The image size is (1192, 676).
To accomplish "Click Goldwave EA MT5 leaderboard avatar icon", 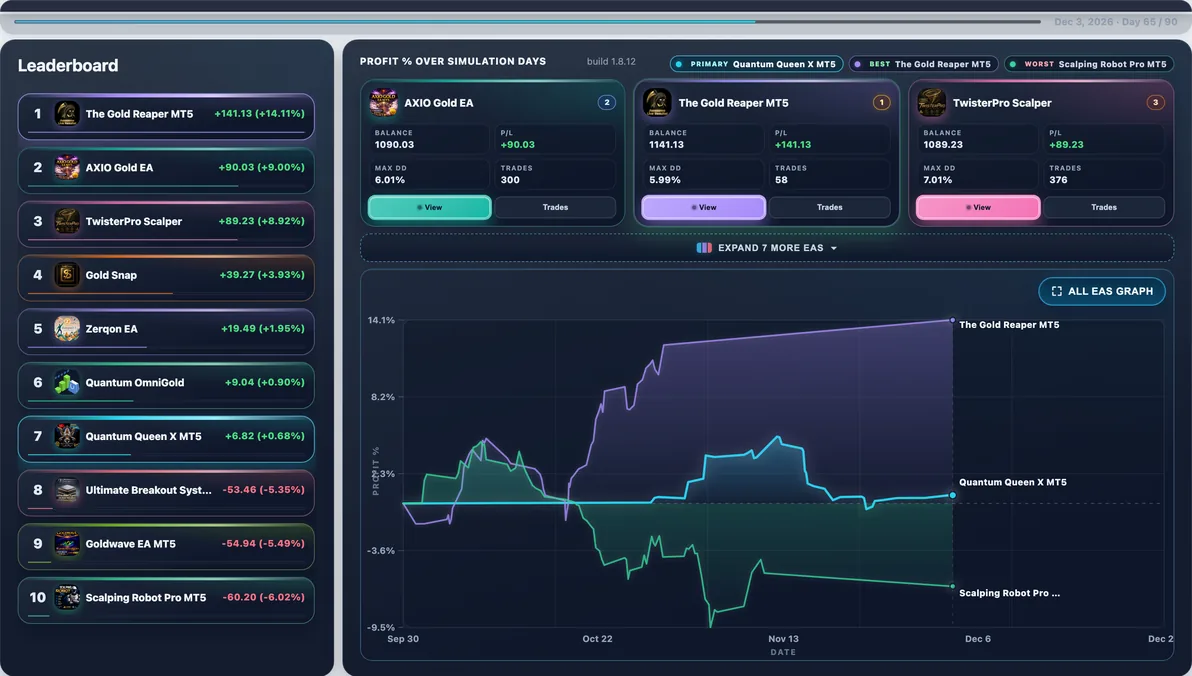I will [x=67, y=544].
